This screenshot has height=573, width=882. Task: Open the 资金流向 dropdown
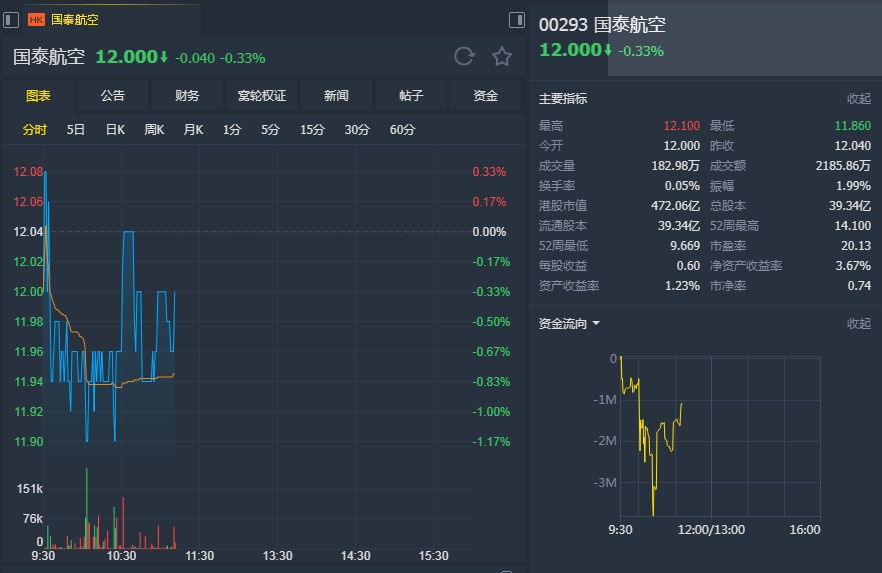tap(569, 324)
